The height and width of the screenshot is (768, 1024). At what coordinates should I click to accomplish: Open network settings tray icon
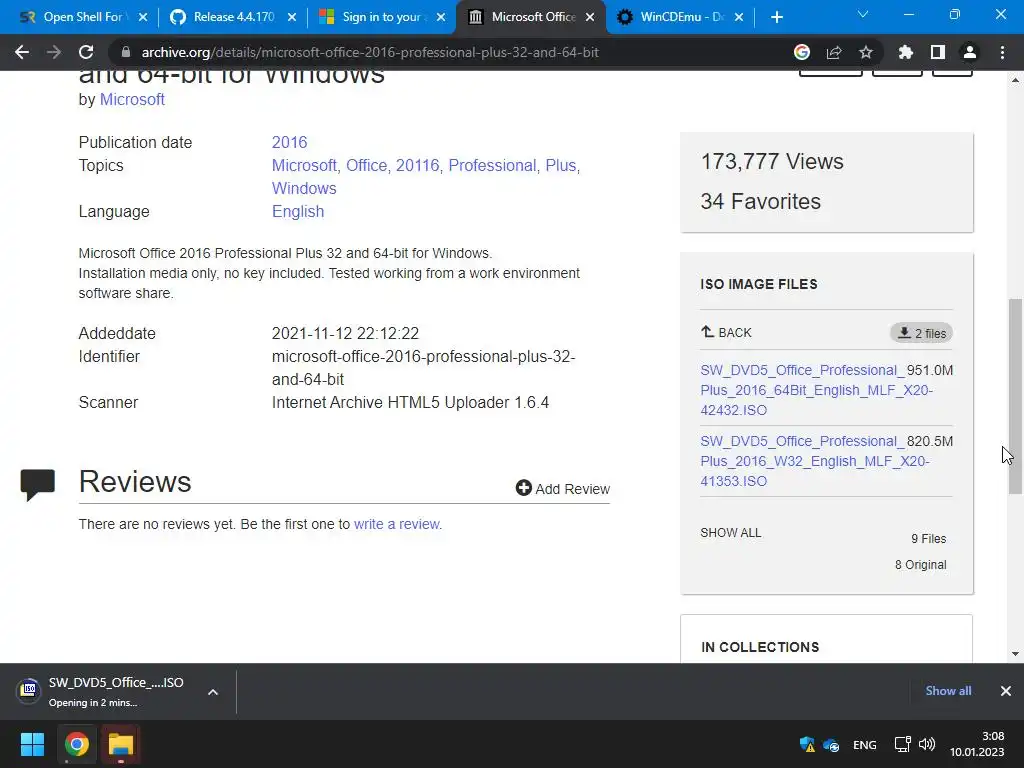point(903,744)
